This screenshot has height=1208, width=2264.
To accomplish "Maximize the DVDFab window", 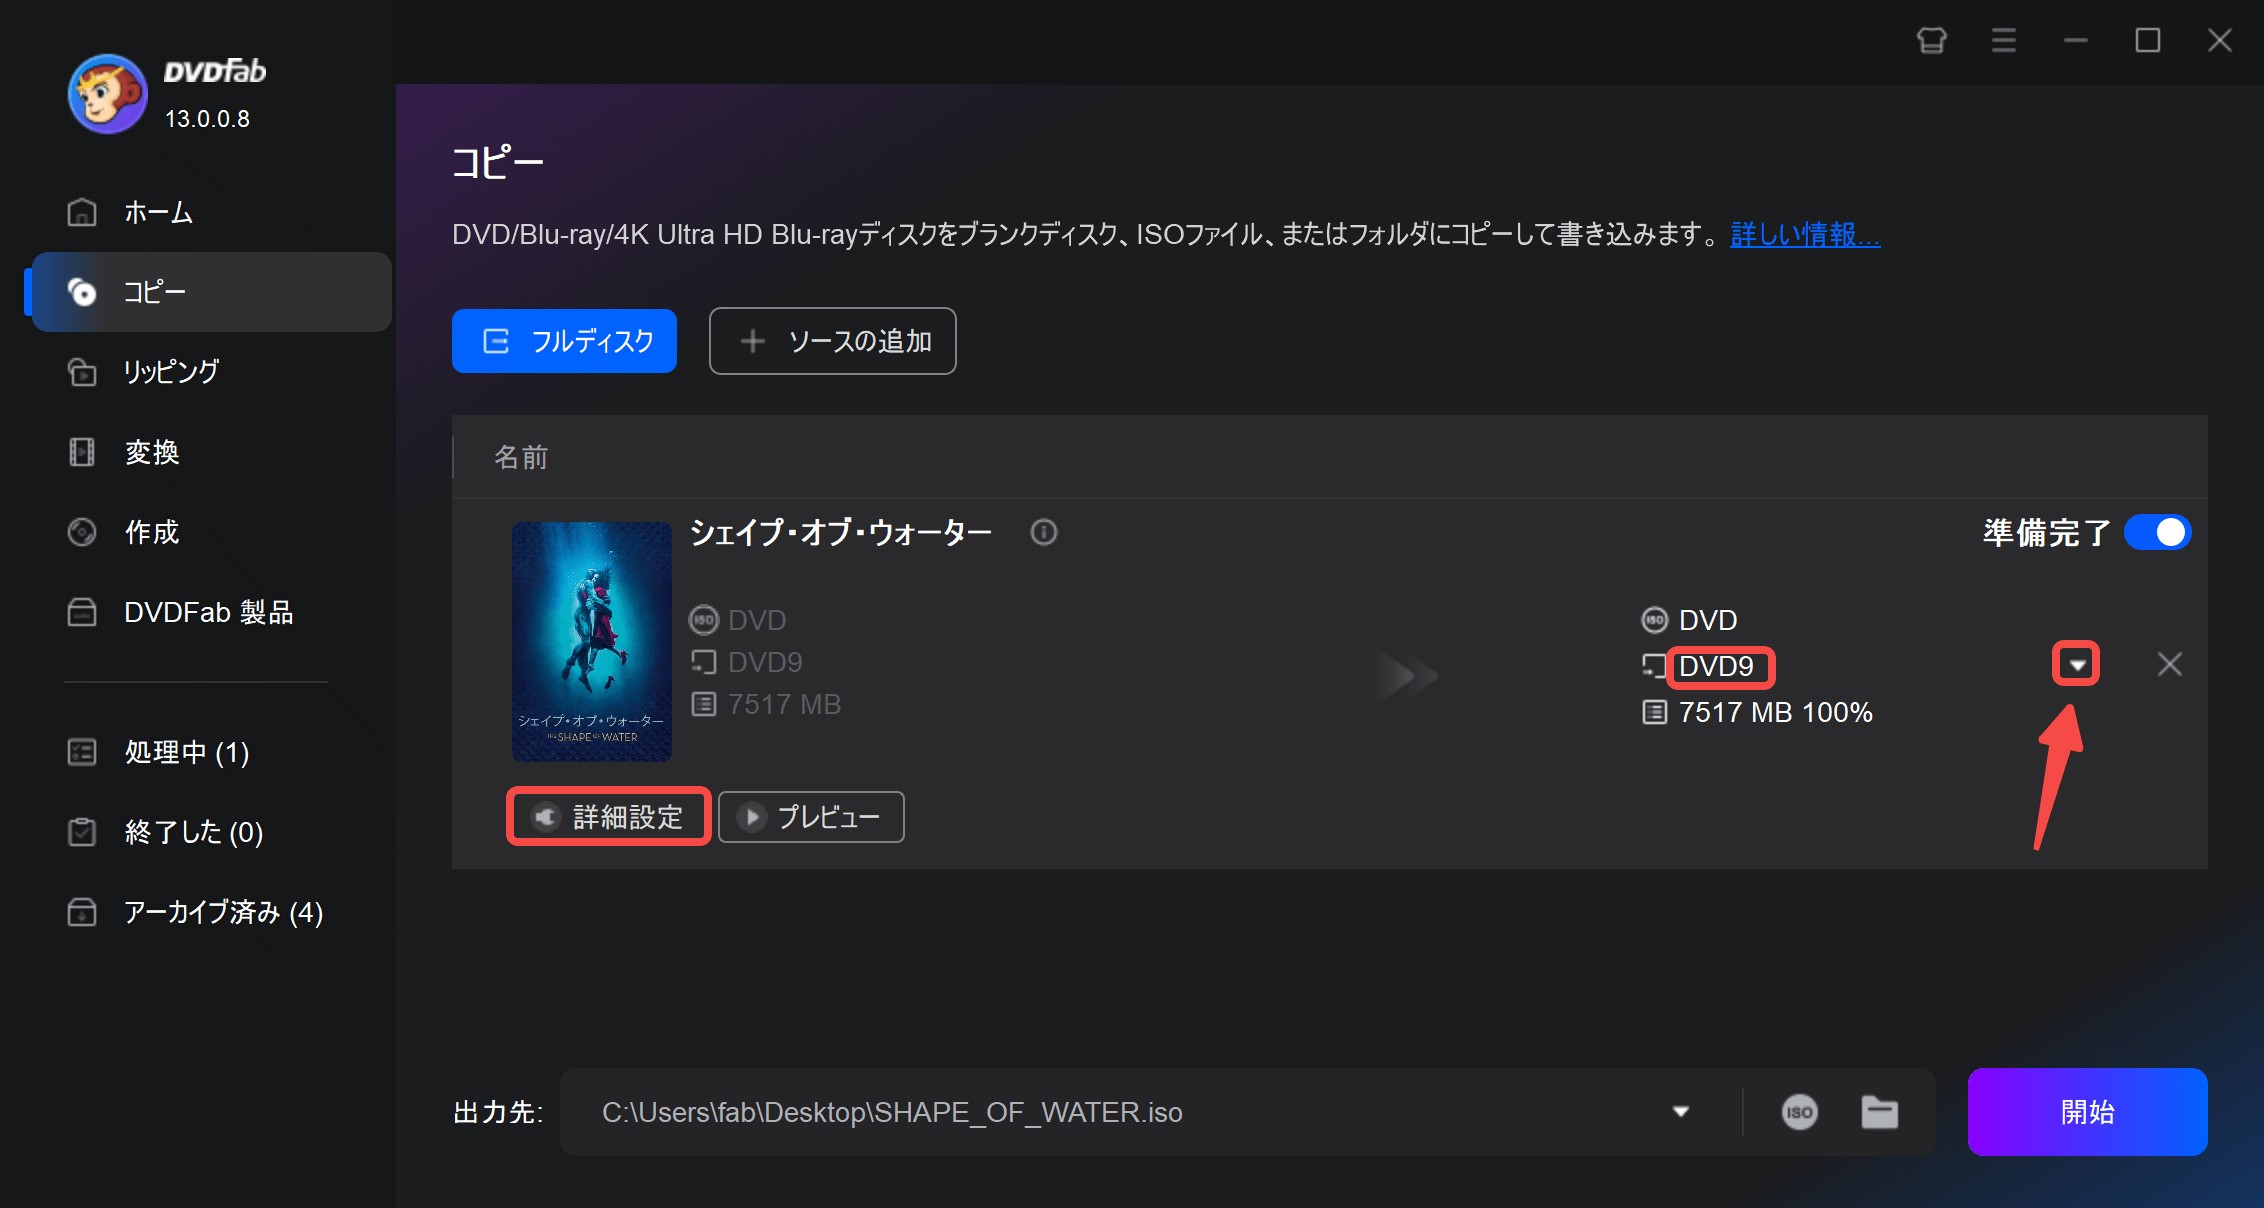I will (x=2147, y=40).
